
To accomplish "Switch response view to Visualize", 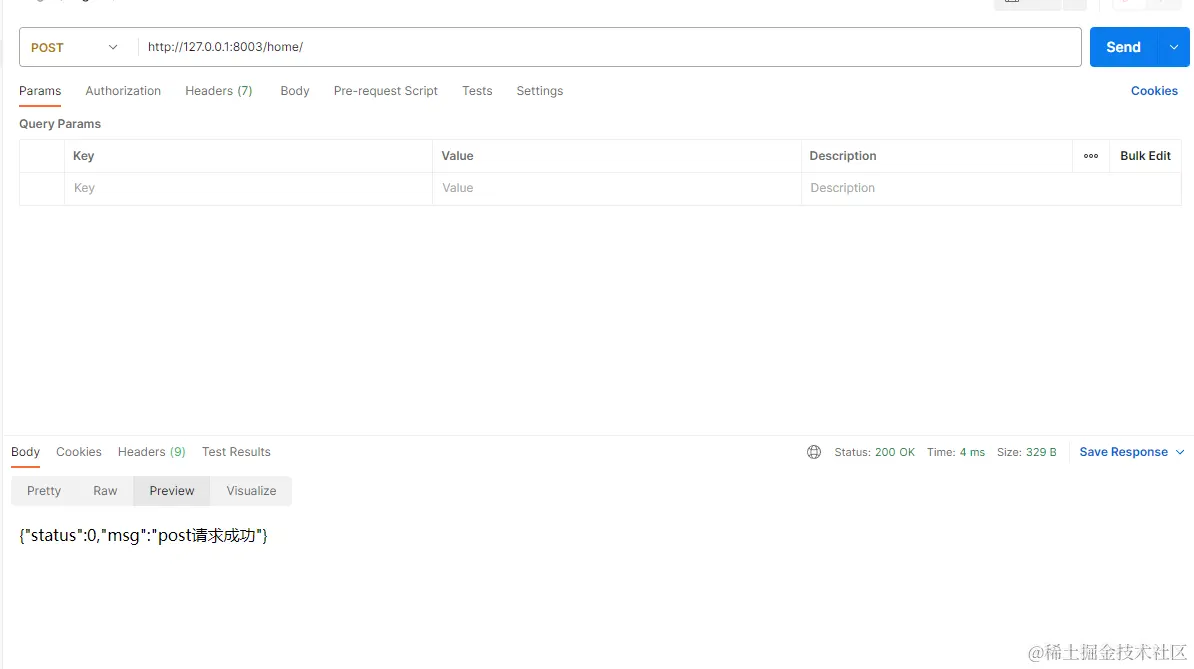I will pos(251,491).
